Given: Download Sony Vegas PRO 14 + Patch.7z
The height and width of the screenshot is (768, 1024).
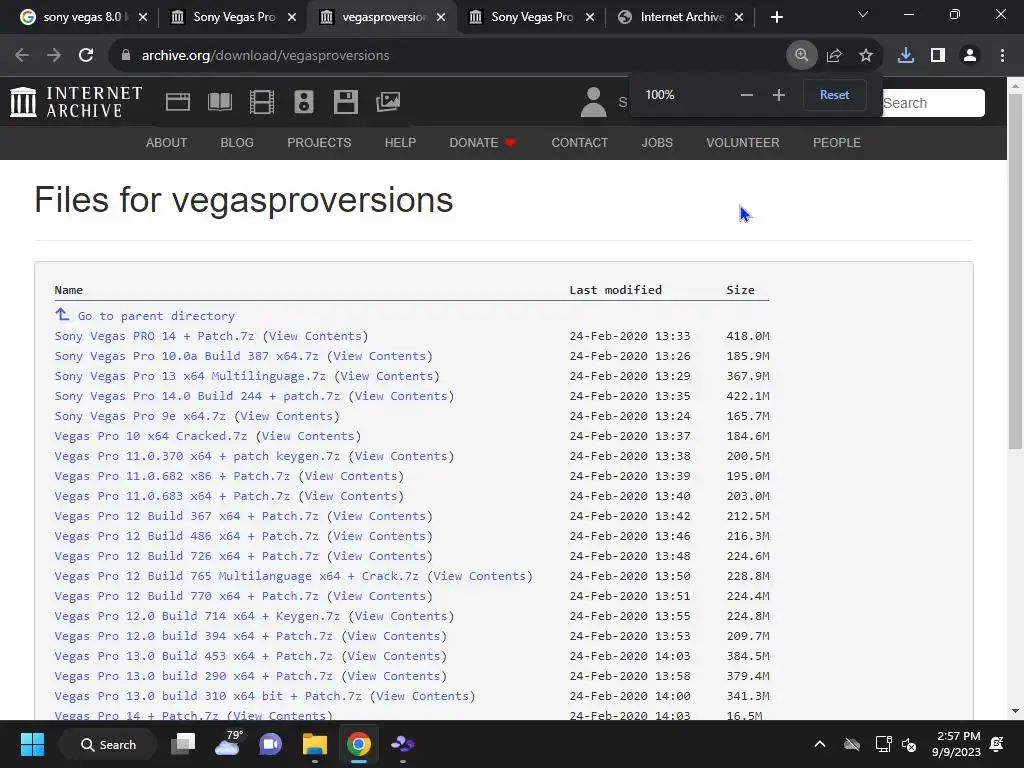Looking at the screenshot, I should 154,336.
